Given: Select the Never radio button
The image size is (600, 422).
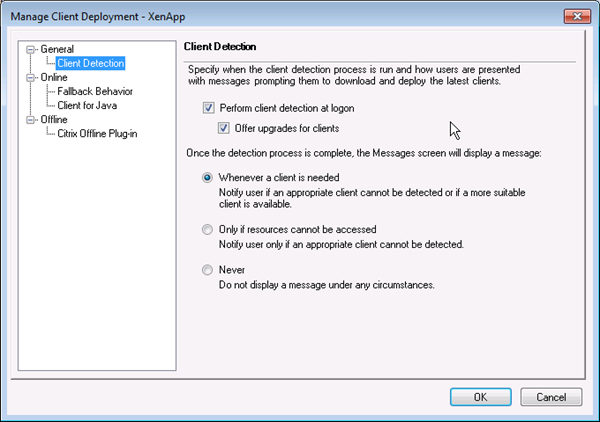Looking at the screenshot, I should pos(207,270).
